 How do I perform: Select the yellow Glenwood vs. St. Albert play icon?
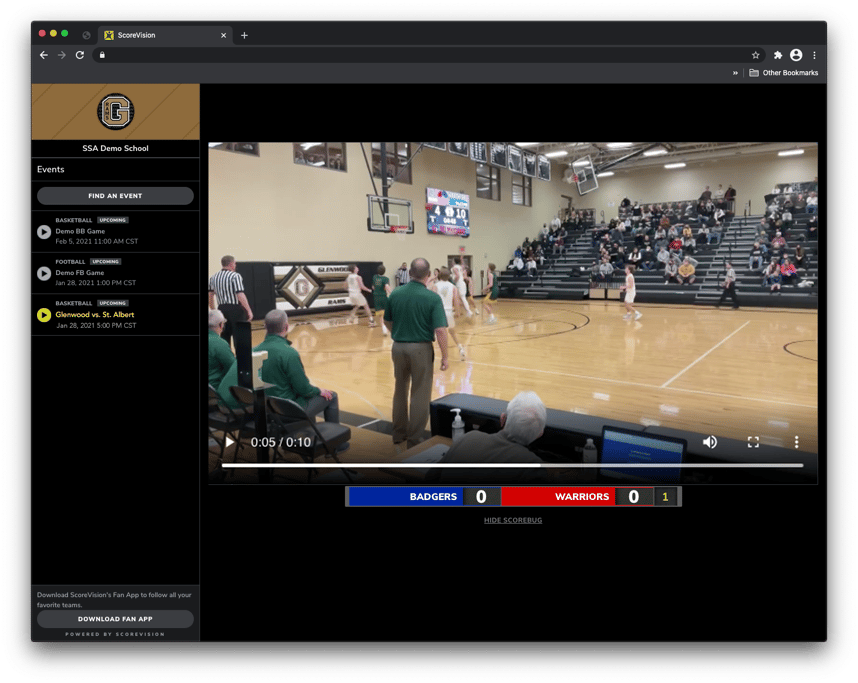(x=43, y=314)
